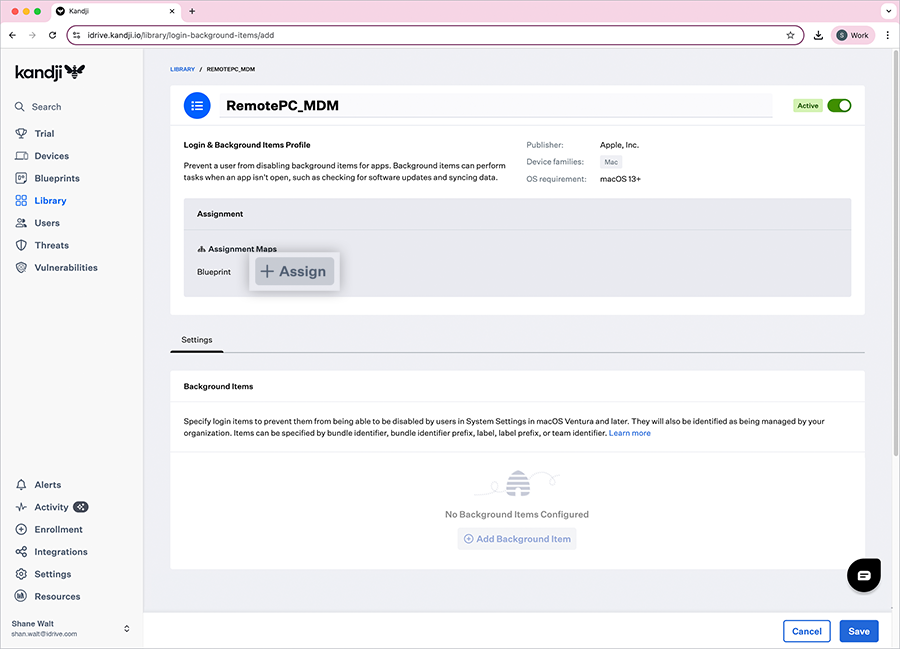The width and height of the screenshot is (900, 649).
Task: Open the chat support bubble
Action: (864, 575)
